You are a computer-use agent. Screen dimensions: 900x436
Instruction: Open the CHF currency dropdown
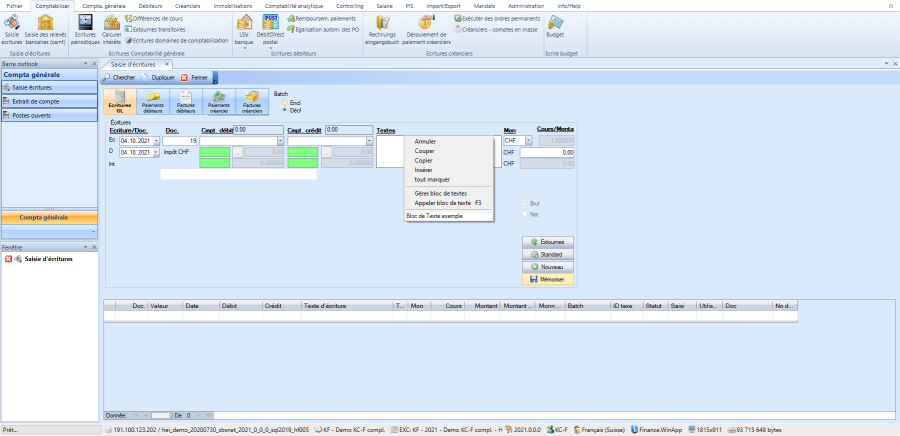[529, 141]
